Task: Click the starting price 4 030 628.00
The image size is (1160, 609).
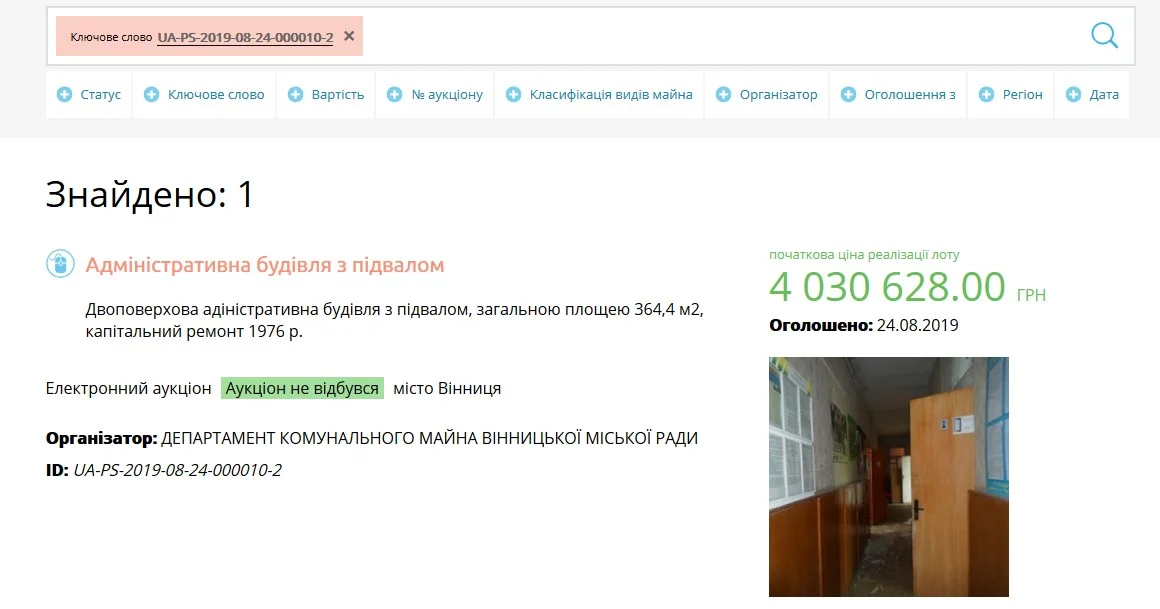Action: tap(888, 286)
